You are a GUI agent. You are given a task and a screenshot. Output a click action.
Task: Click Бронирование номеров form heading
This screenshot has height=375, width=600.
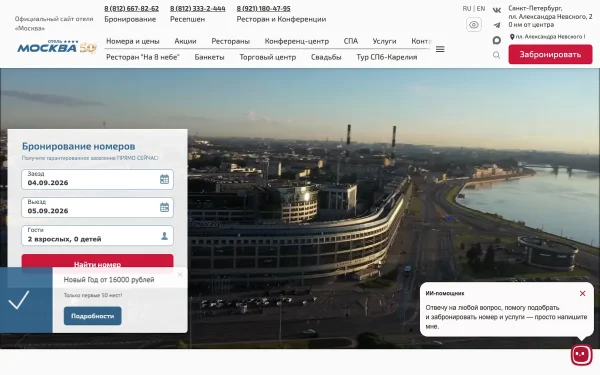pyautogui.click(x=78, y=146)
